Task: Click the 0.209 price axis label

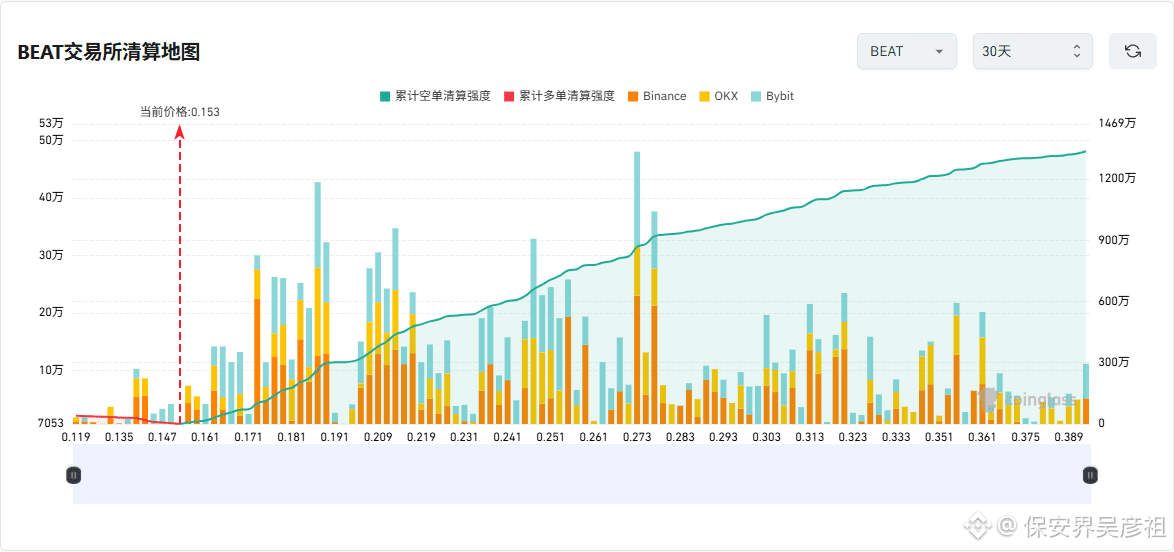Action: pyautogui.click(x=378, y=437)
